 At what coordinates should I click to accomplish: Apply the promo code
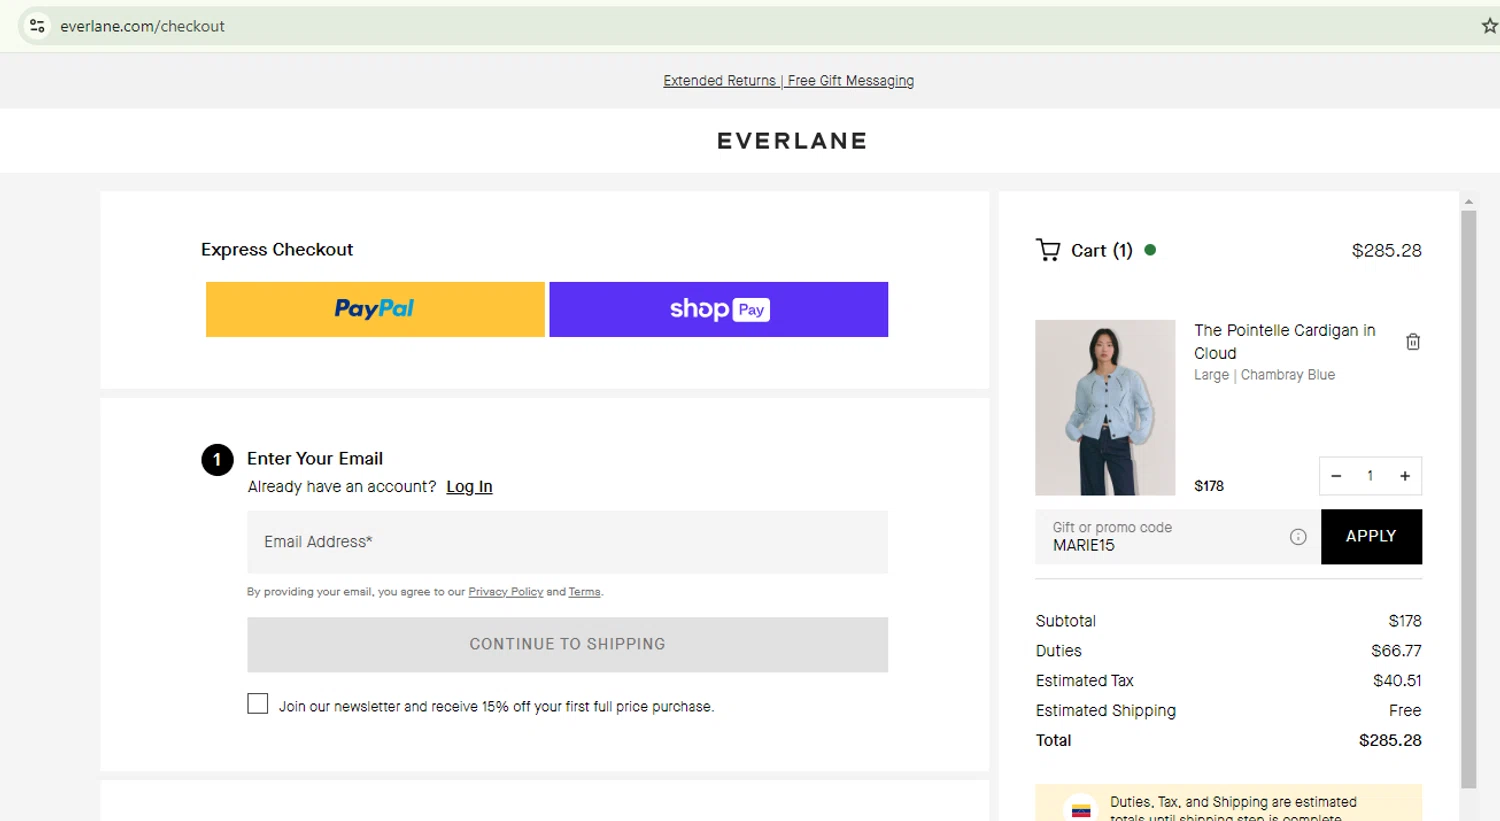(x=1371, y=537)
